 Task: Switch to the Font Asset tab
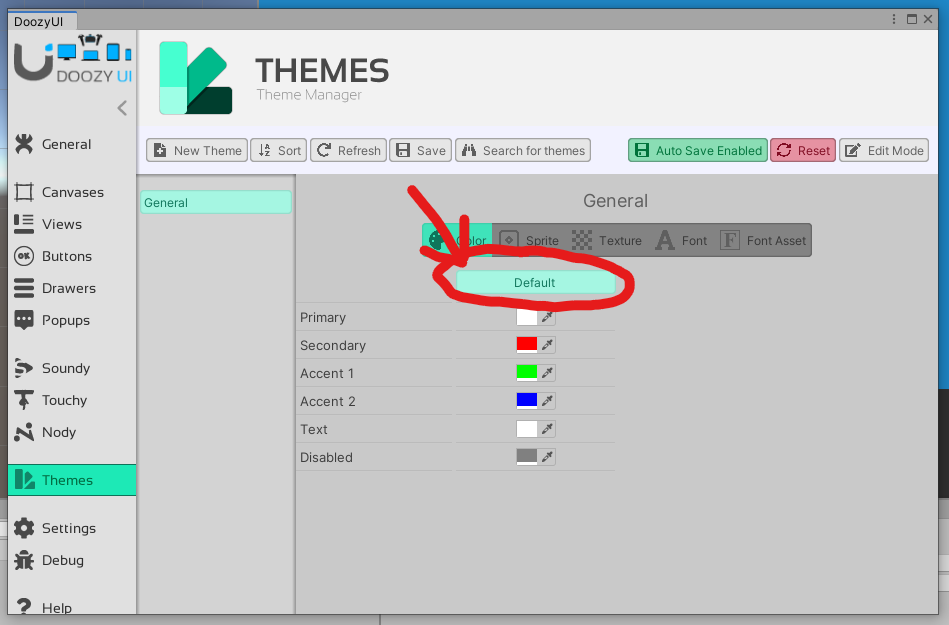pyautogui.click(x=763, y=240)
